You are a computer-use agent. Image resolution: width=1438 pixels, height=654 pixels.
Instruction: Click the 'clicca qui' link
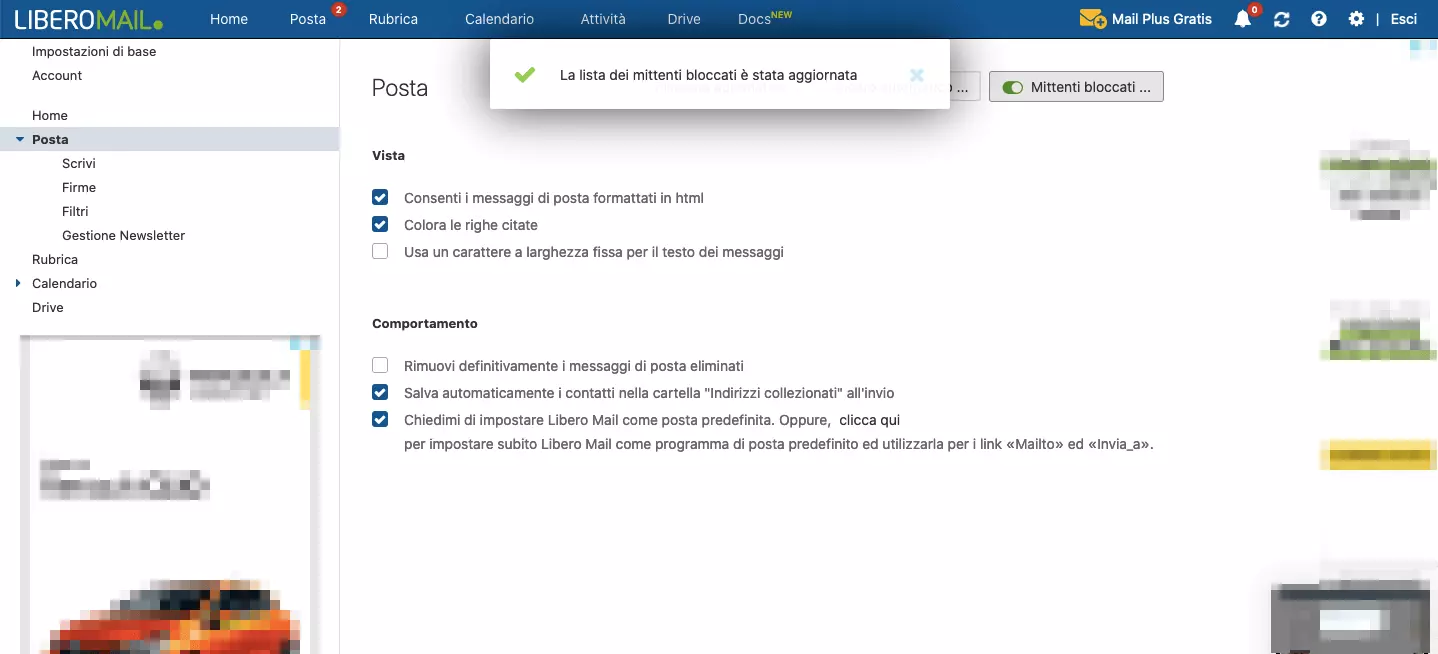pos(869,420)
